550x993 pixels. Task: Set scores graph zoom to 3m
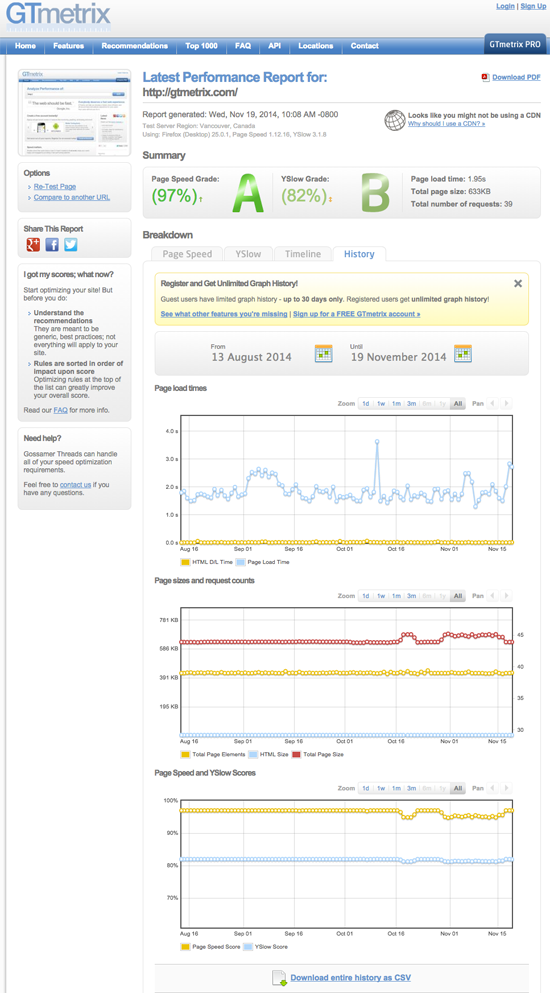coord(411,788)
